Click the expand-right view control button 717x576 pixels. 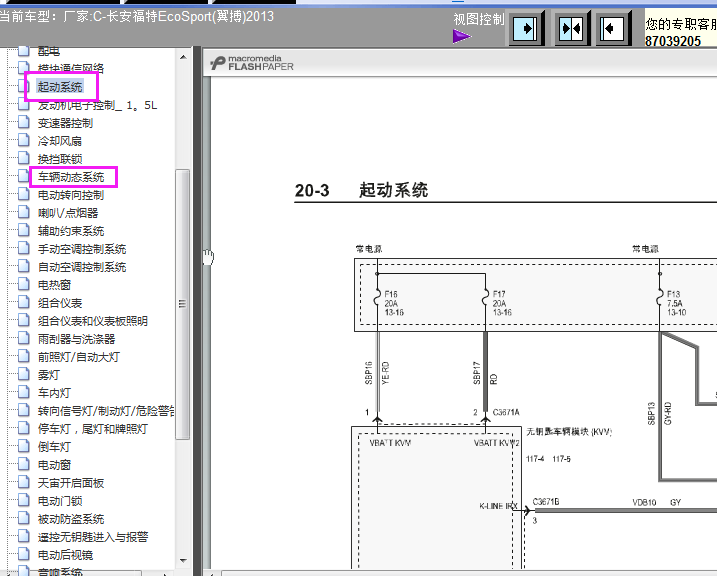[x=525, y=29]
